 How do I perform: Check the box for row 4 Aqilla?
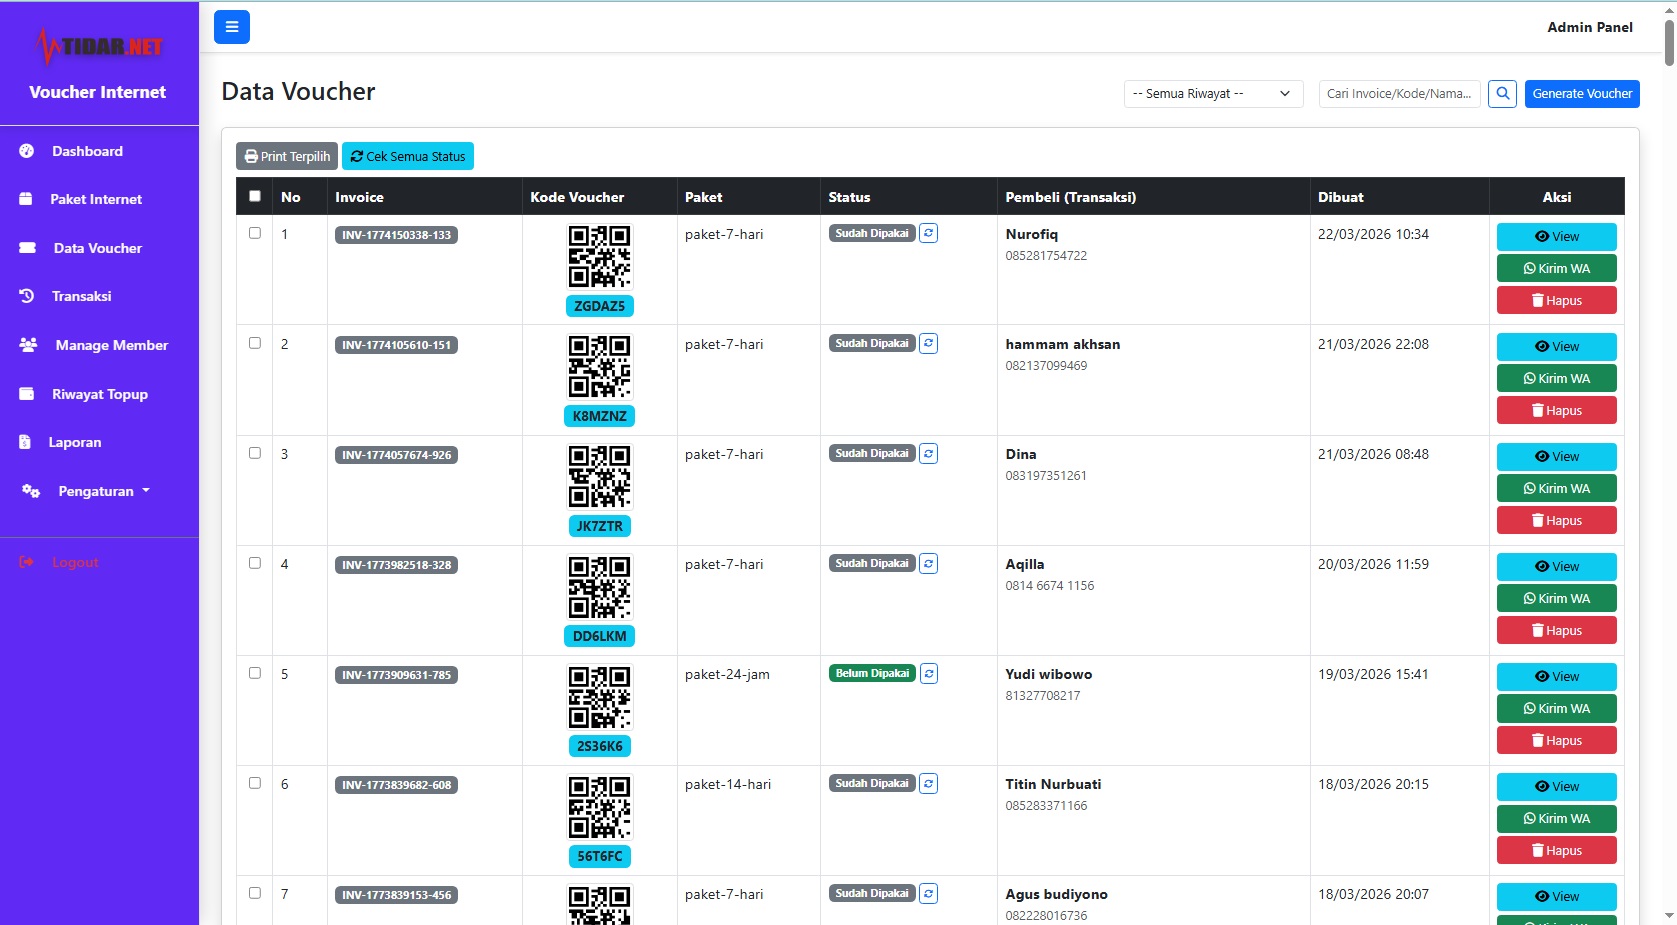coord(255,563)
